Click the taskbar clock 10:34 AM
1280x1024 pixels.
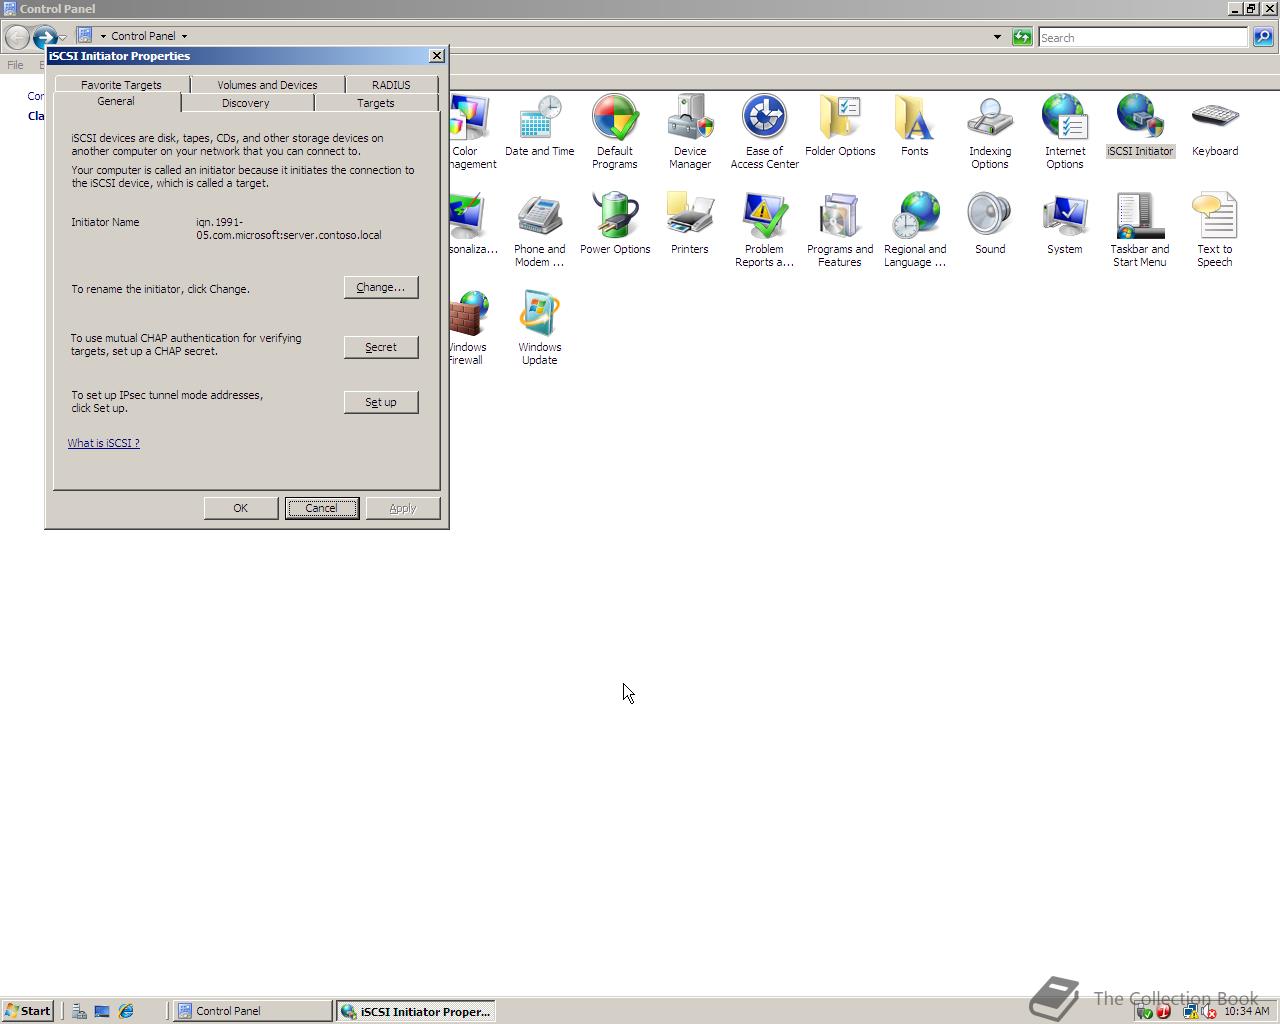point(1246,1011)
